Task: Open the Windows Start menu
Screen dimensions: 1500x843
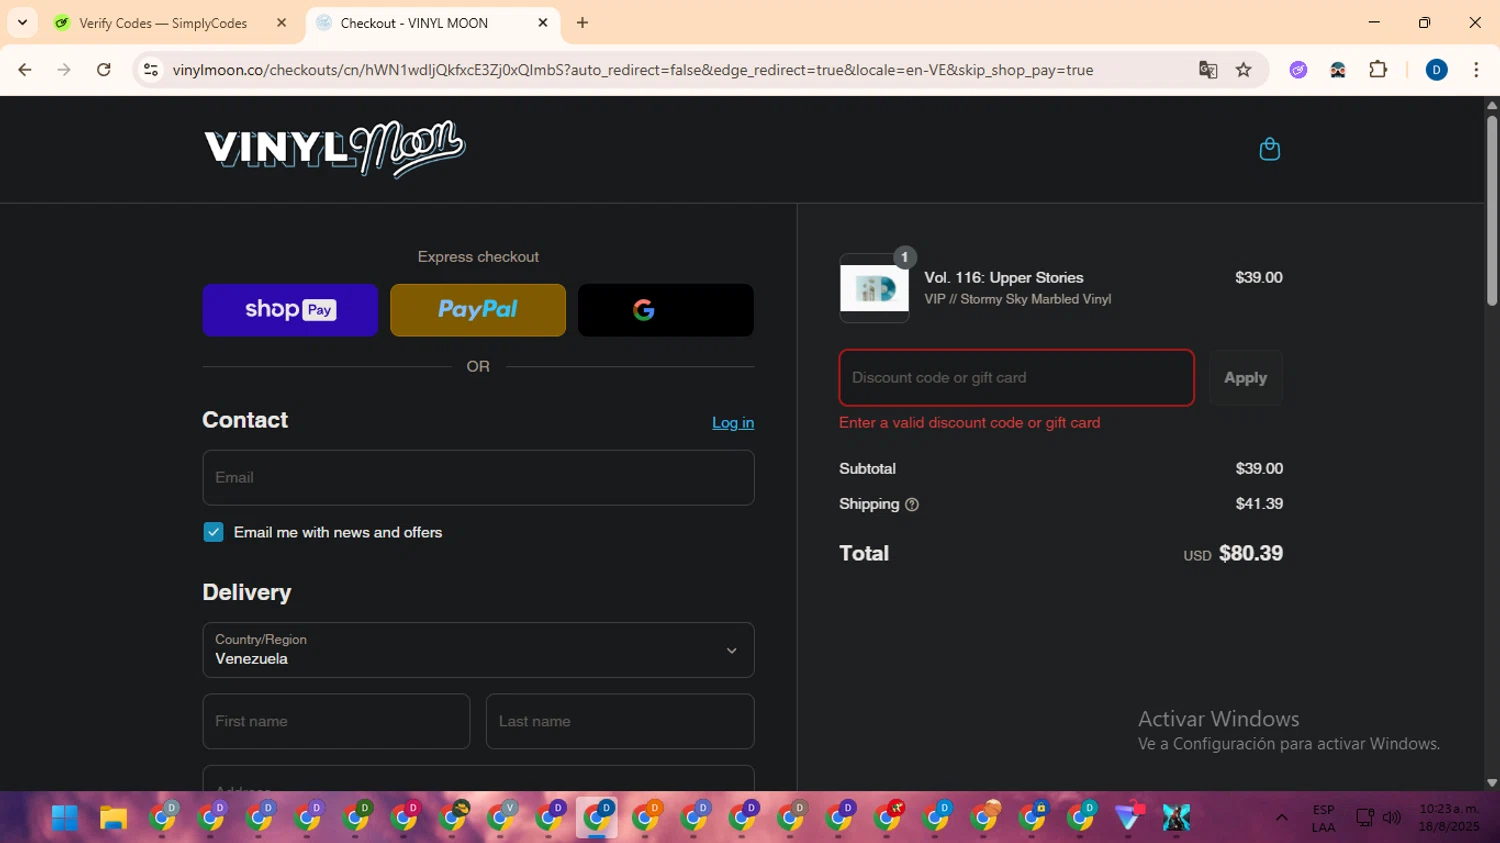Action: pyautogui.click(x=65, y=818)
